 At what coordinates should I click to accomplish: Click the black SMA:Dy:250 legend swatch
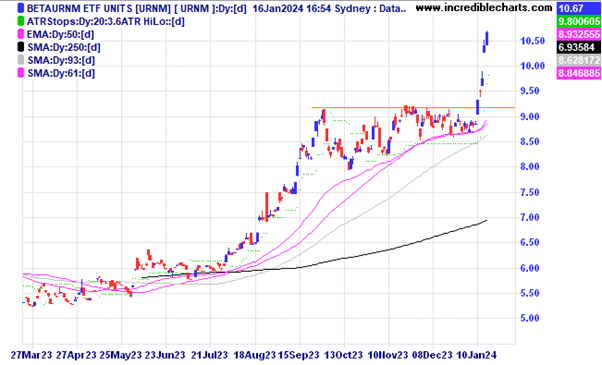tap(21, 47)
